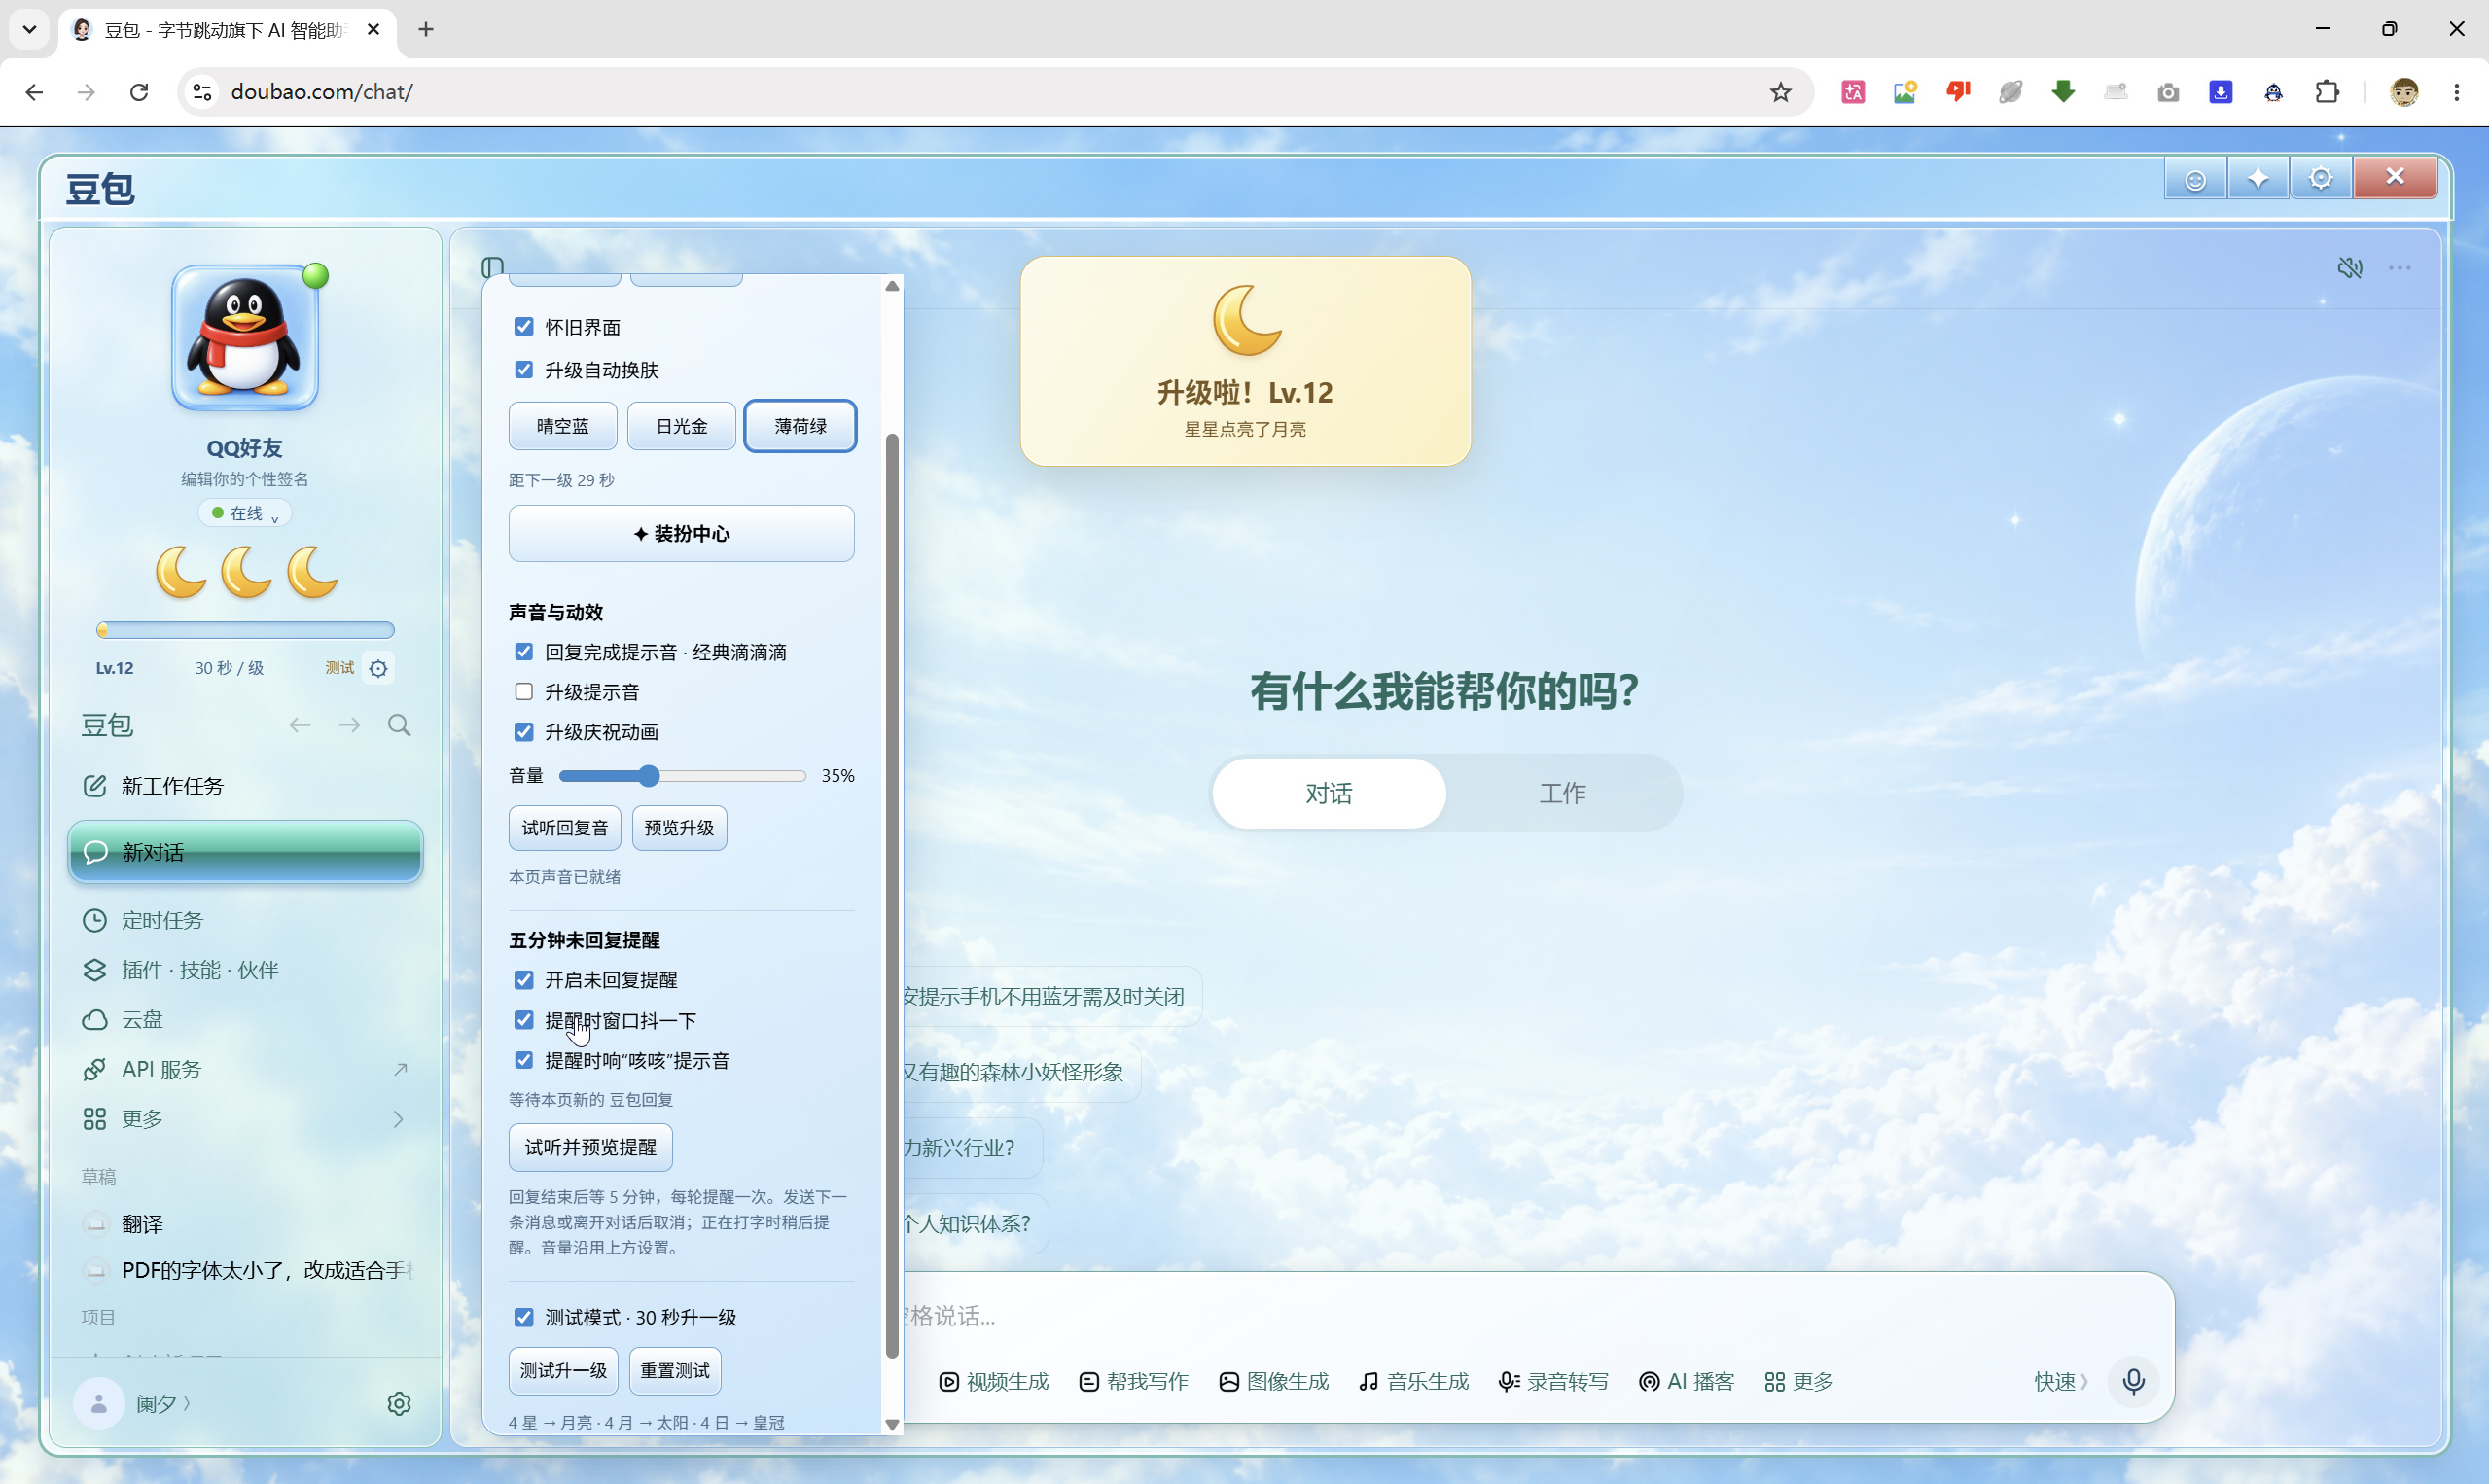Screen dimensions: 2489x1484
Task: Adjust the 音量 volume slider
Action: [x=682, y=776]
